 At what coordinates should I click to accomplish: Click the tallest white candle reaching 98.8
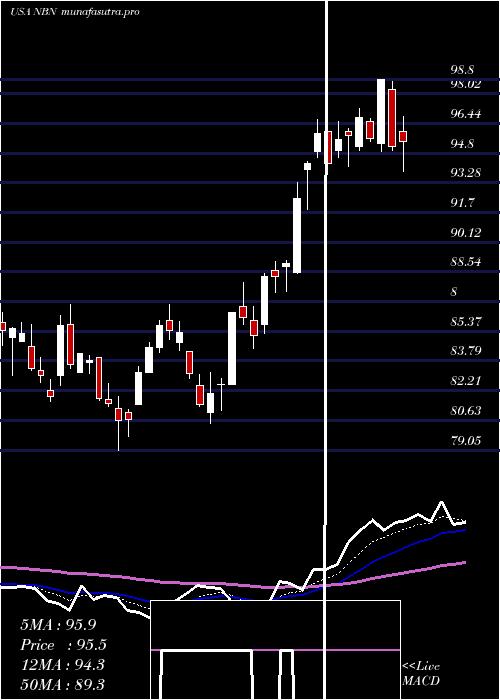(x=381, y=112)
